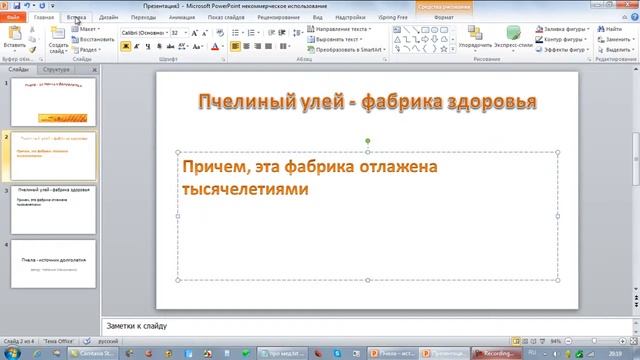Click Select (Выделить) button

click(x=616, y=50)
